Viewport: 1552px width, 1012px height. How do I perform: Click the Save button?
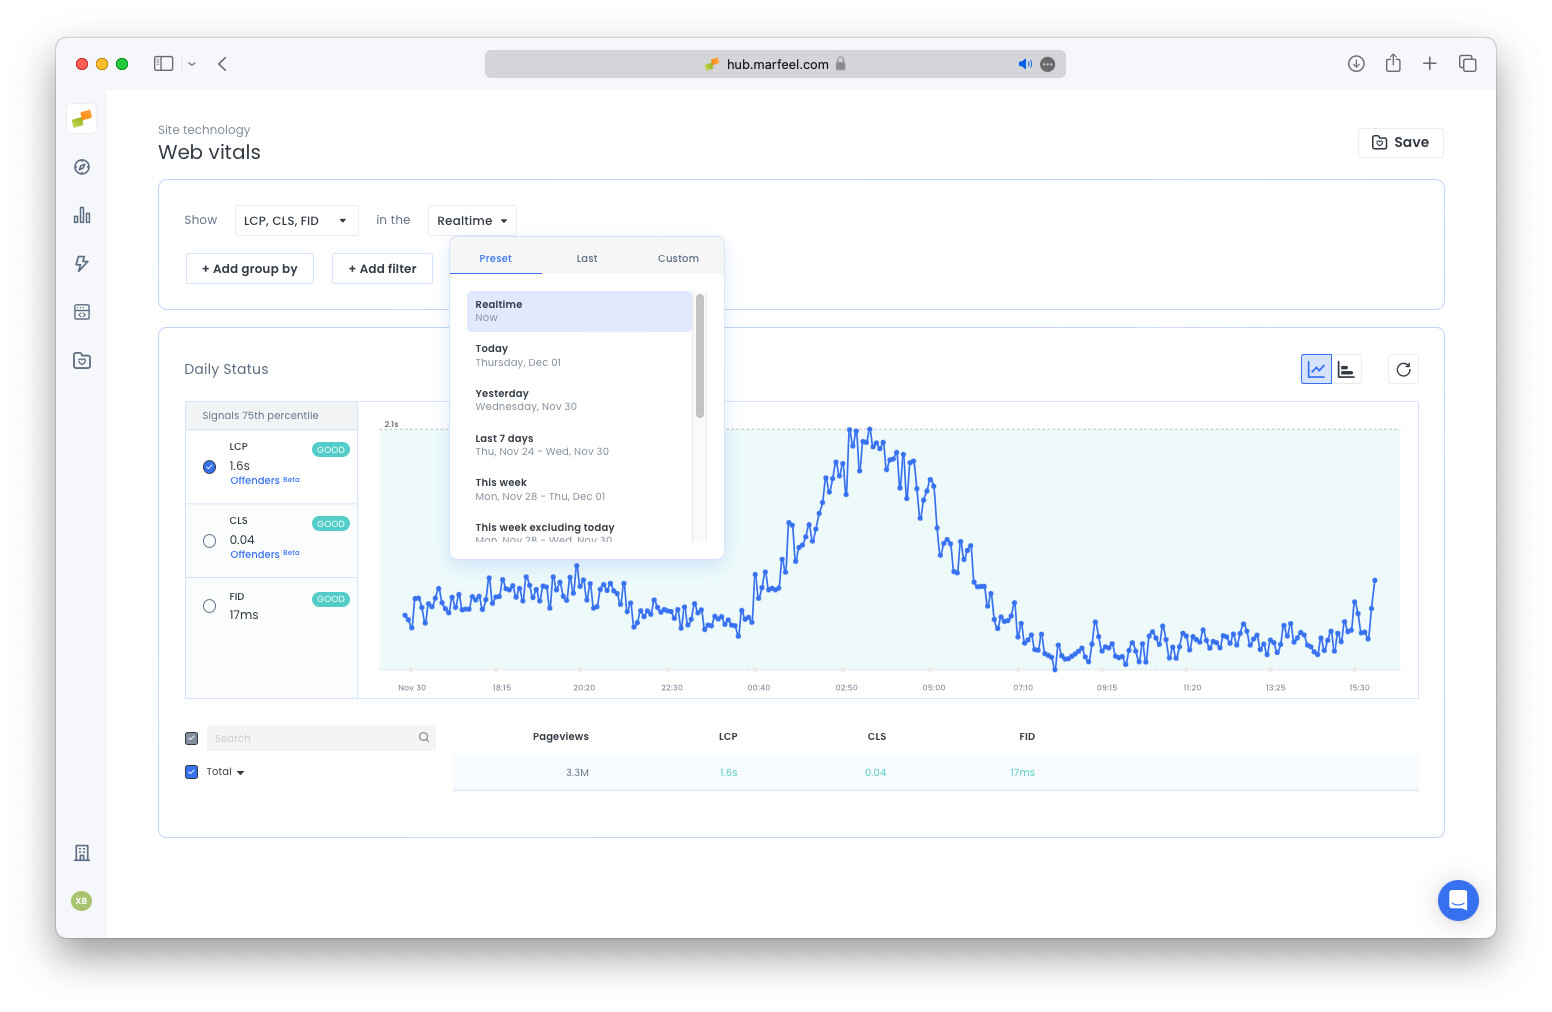pyautogui.click(x=1400, y=142)
